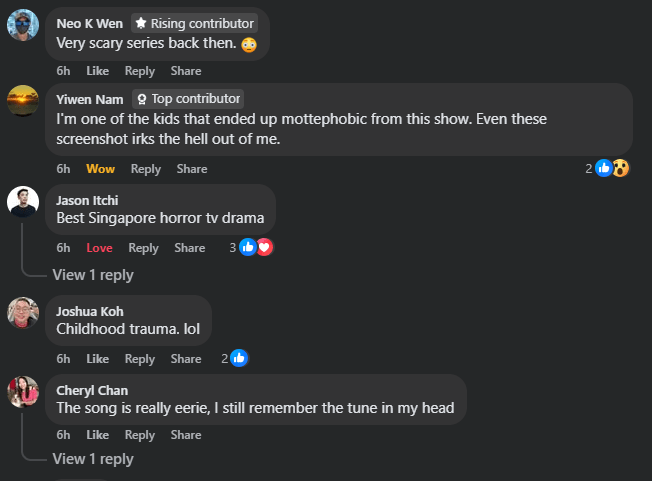This screenshot has width=652, height=481.
Task: Toggle Like on Neo K Wen's comment
Action: point(97,71)
